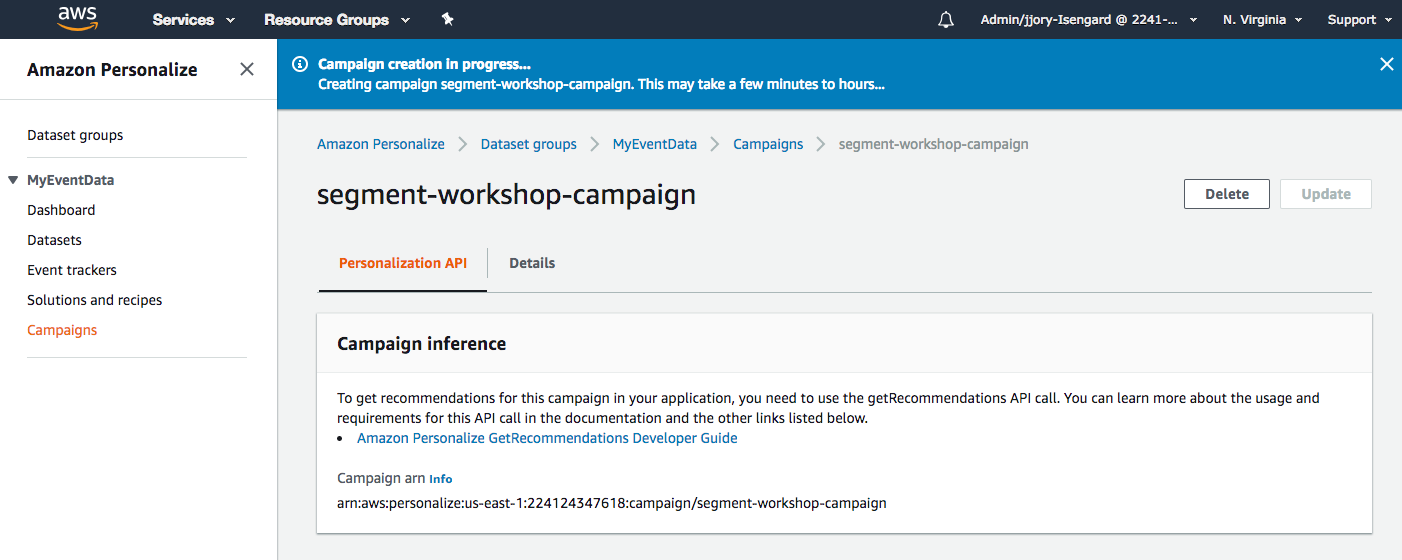Open GetRecommendations Developer Guide link
Screen dimensions: 1402x560
547,438
